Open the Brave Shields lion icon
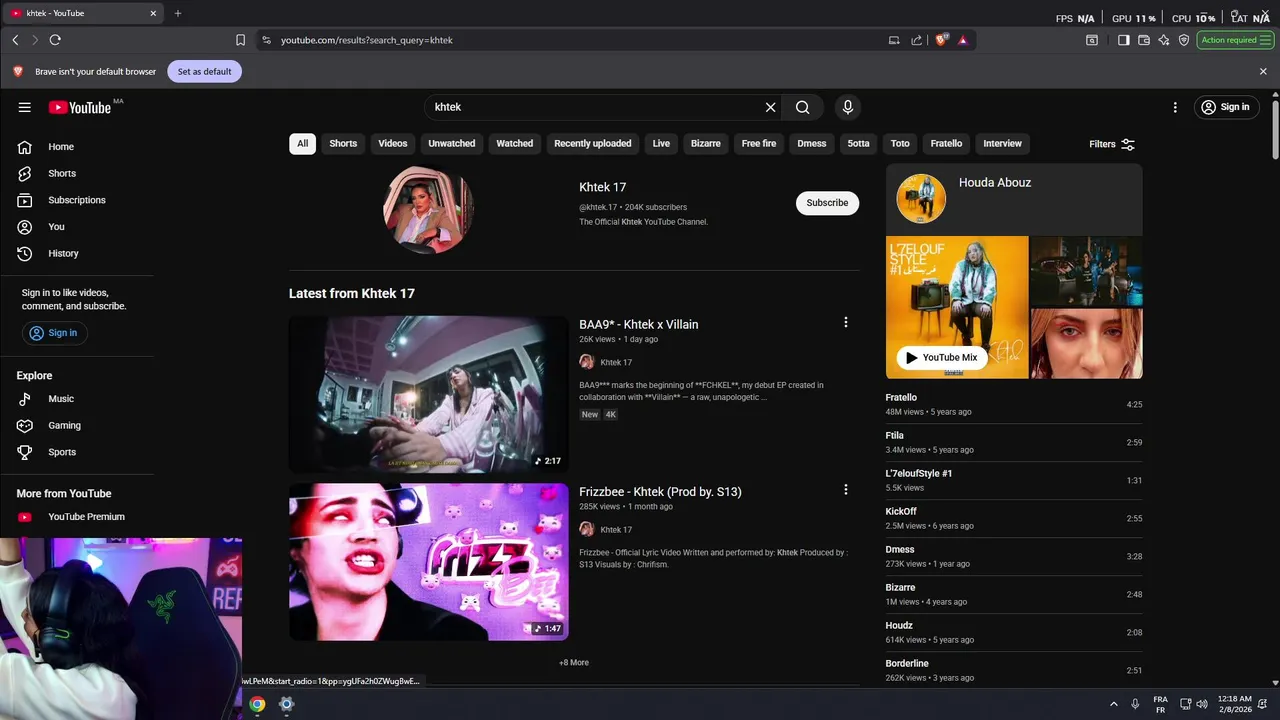Image resolution: width=1280 pixels, height=720 pixels. pyautogui.click(x=941, y=40)
